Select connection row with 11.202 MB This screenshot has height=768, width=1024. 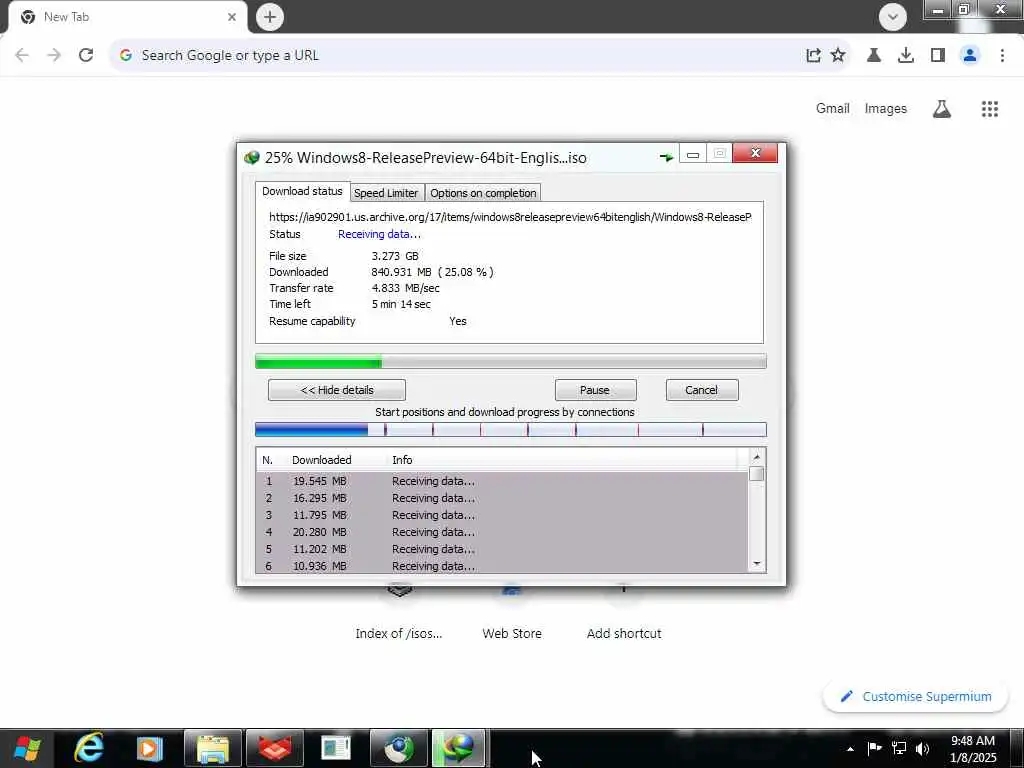(x=502, y=549)
